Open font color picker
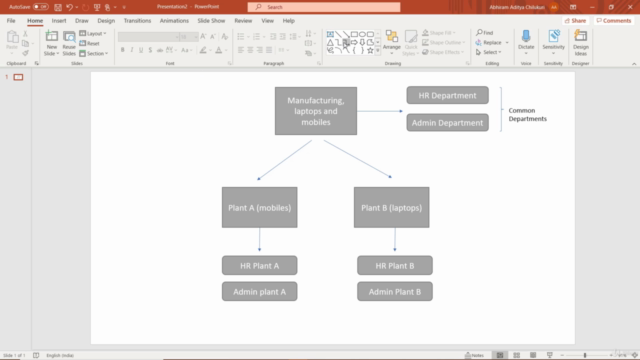The height and width of the screenshot is (360, 640). coord(219,50)
